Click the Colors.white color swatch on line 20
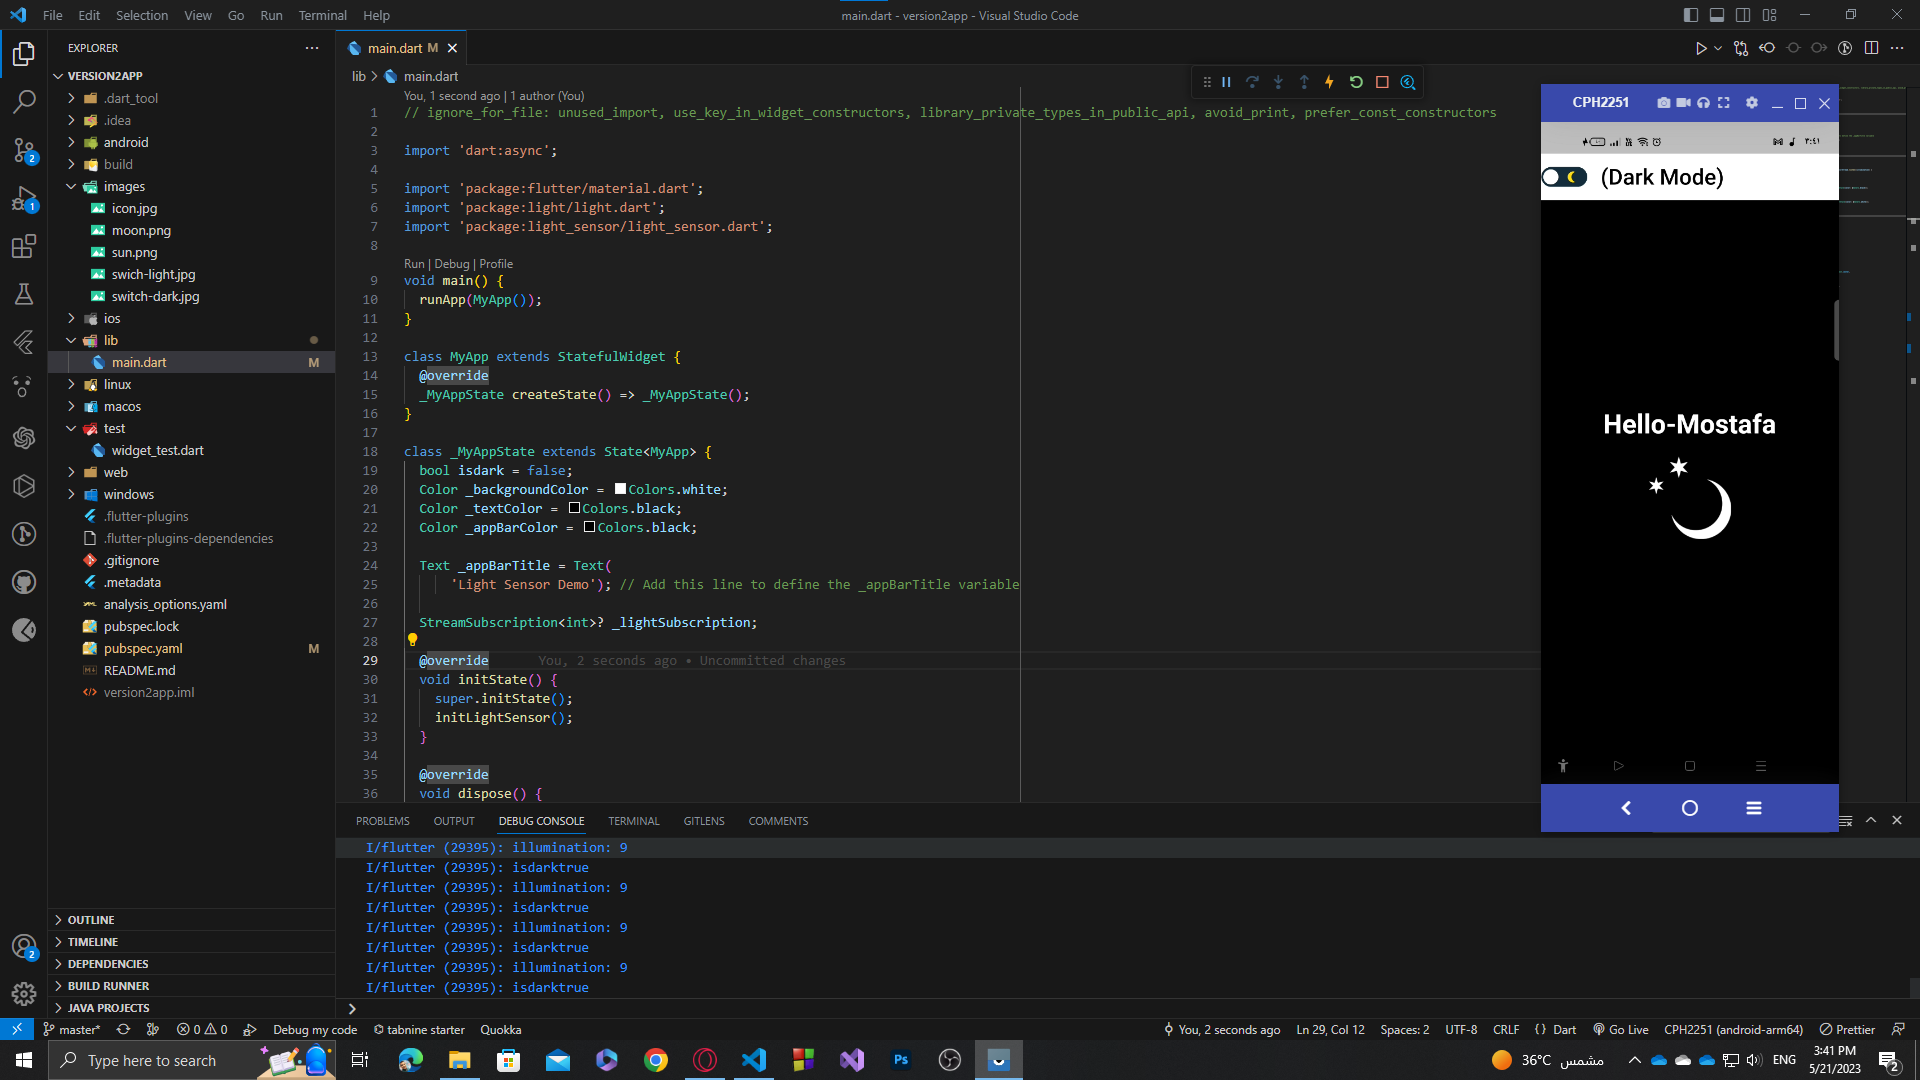This screenshot has height=1080, width=1920. coord(620,489)
